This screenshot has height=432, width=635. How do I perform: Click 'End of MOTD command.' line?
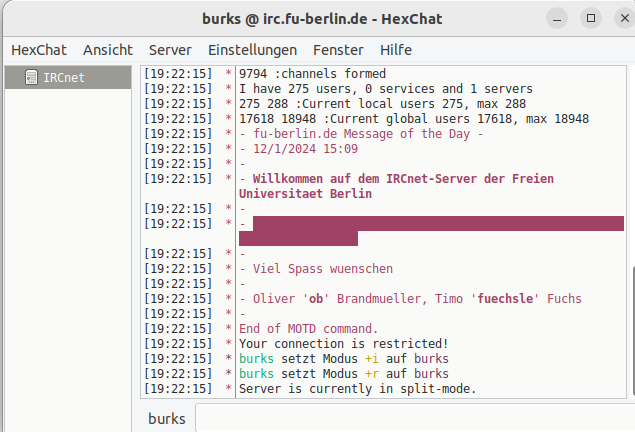click(308, 328)
